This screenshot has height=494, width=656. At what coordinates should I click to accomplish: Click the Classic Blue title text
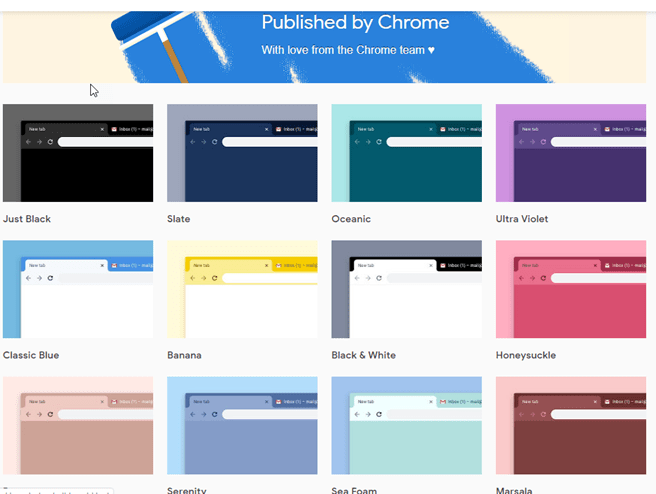(x=31, y=355)
